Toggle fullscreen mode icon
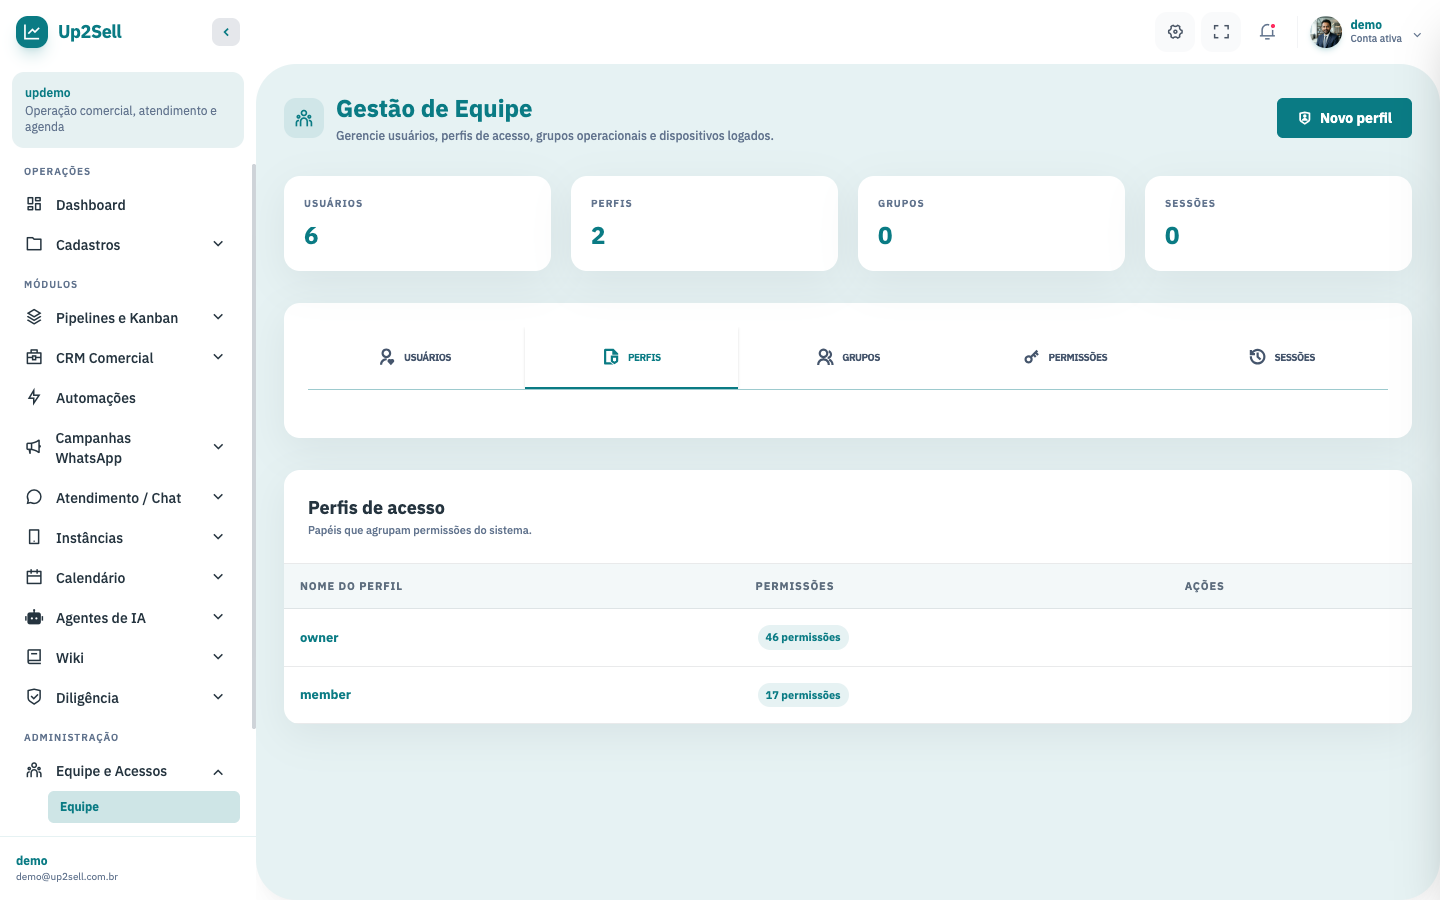Image resolution: width=1440 pixels, height=900 pixels. point(1221,32)
